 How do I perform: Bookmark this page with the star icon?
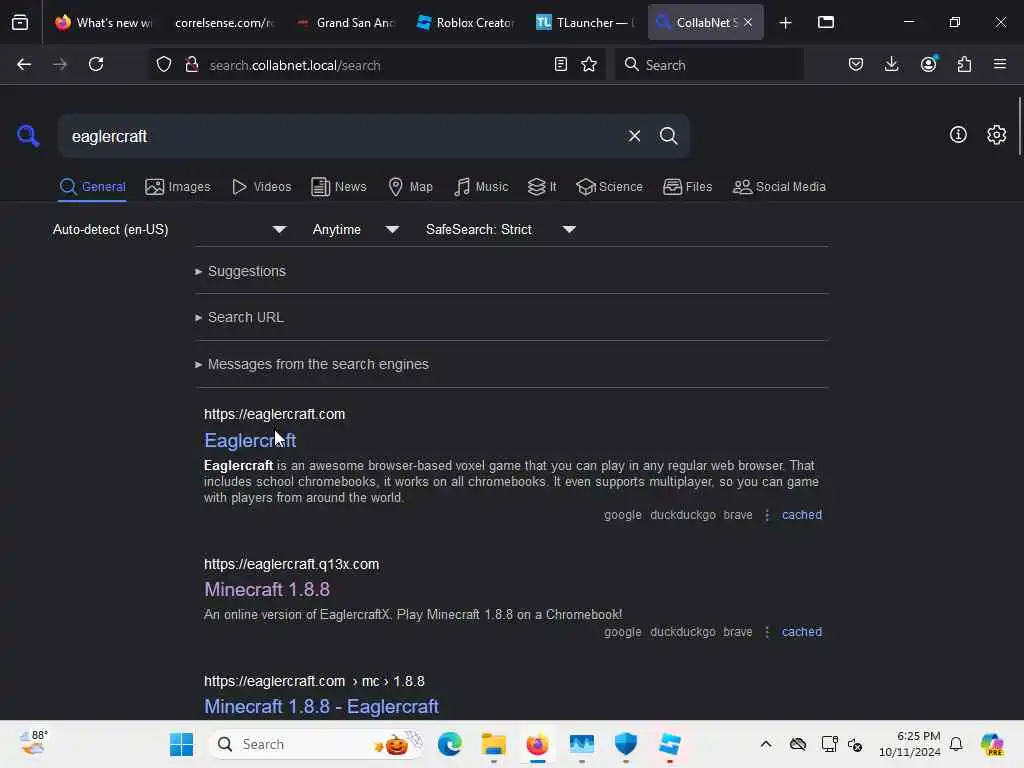tap(589, 65)
